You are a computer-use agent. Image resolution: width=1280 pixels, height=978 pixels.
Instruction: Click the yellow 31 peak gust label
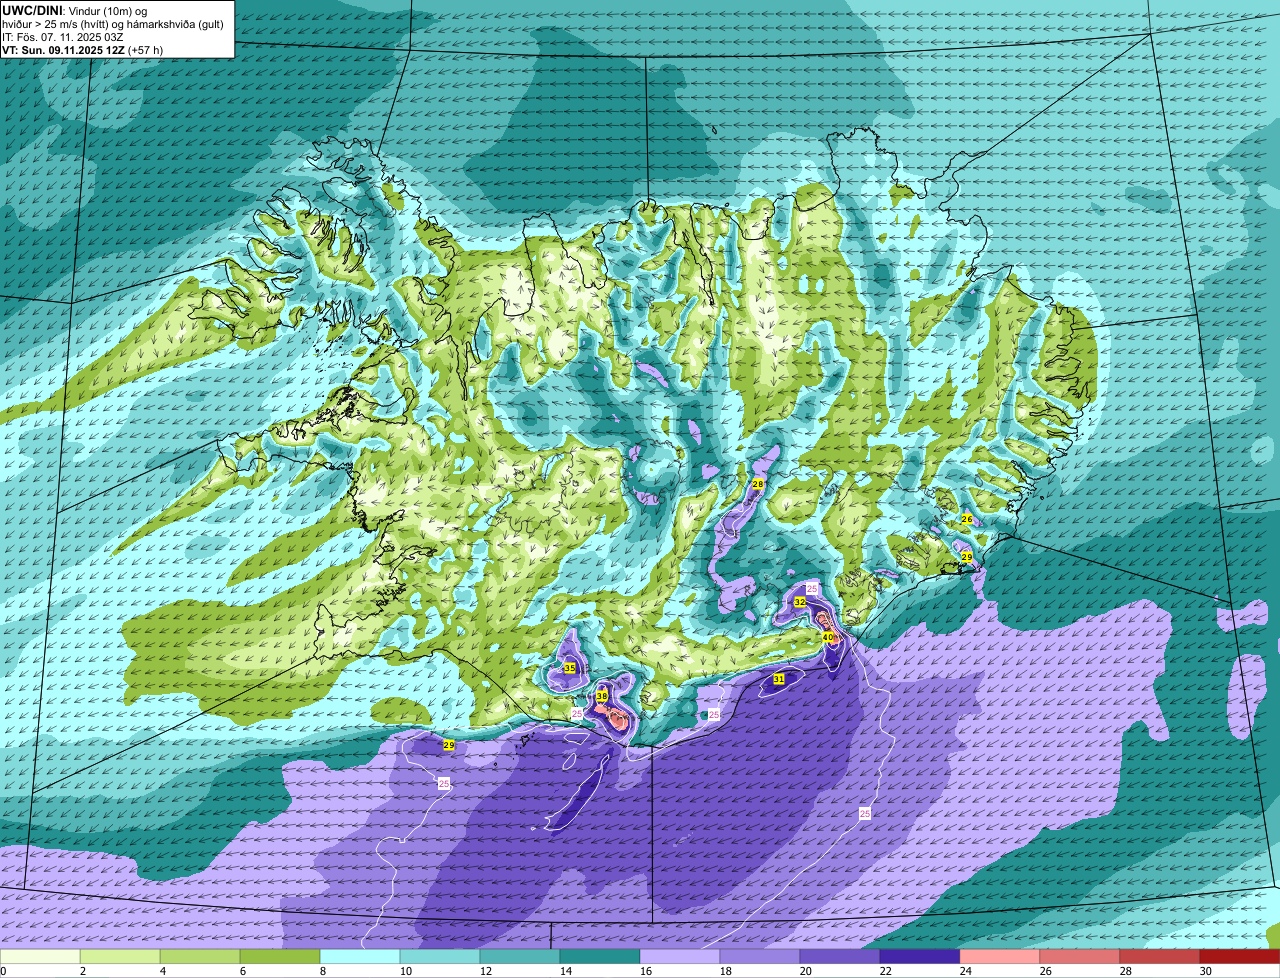click(779, 679)
